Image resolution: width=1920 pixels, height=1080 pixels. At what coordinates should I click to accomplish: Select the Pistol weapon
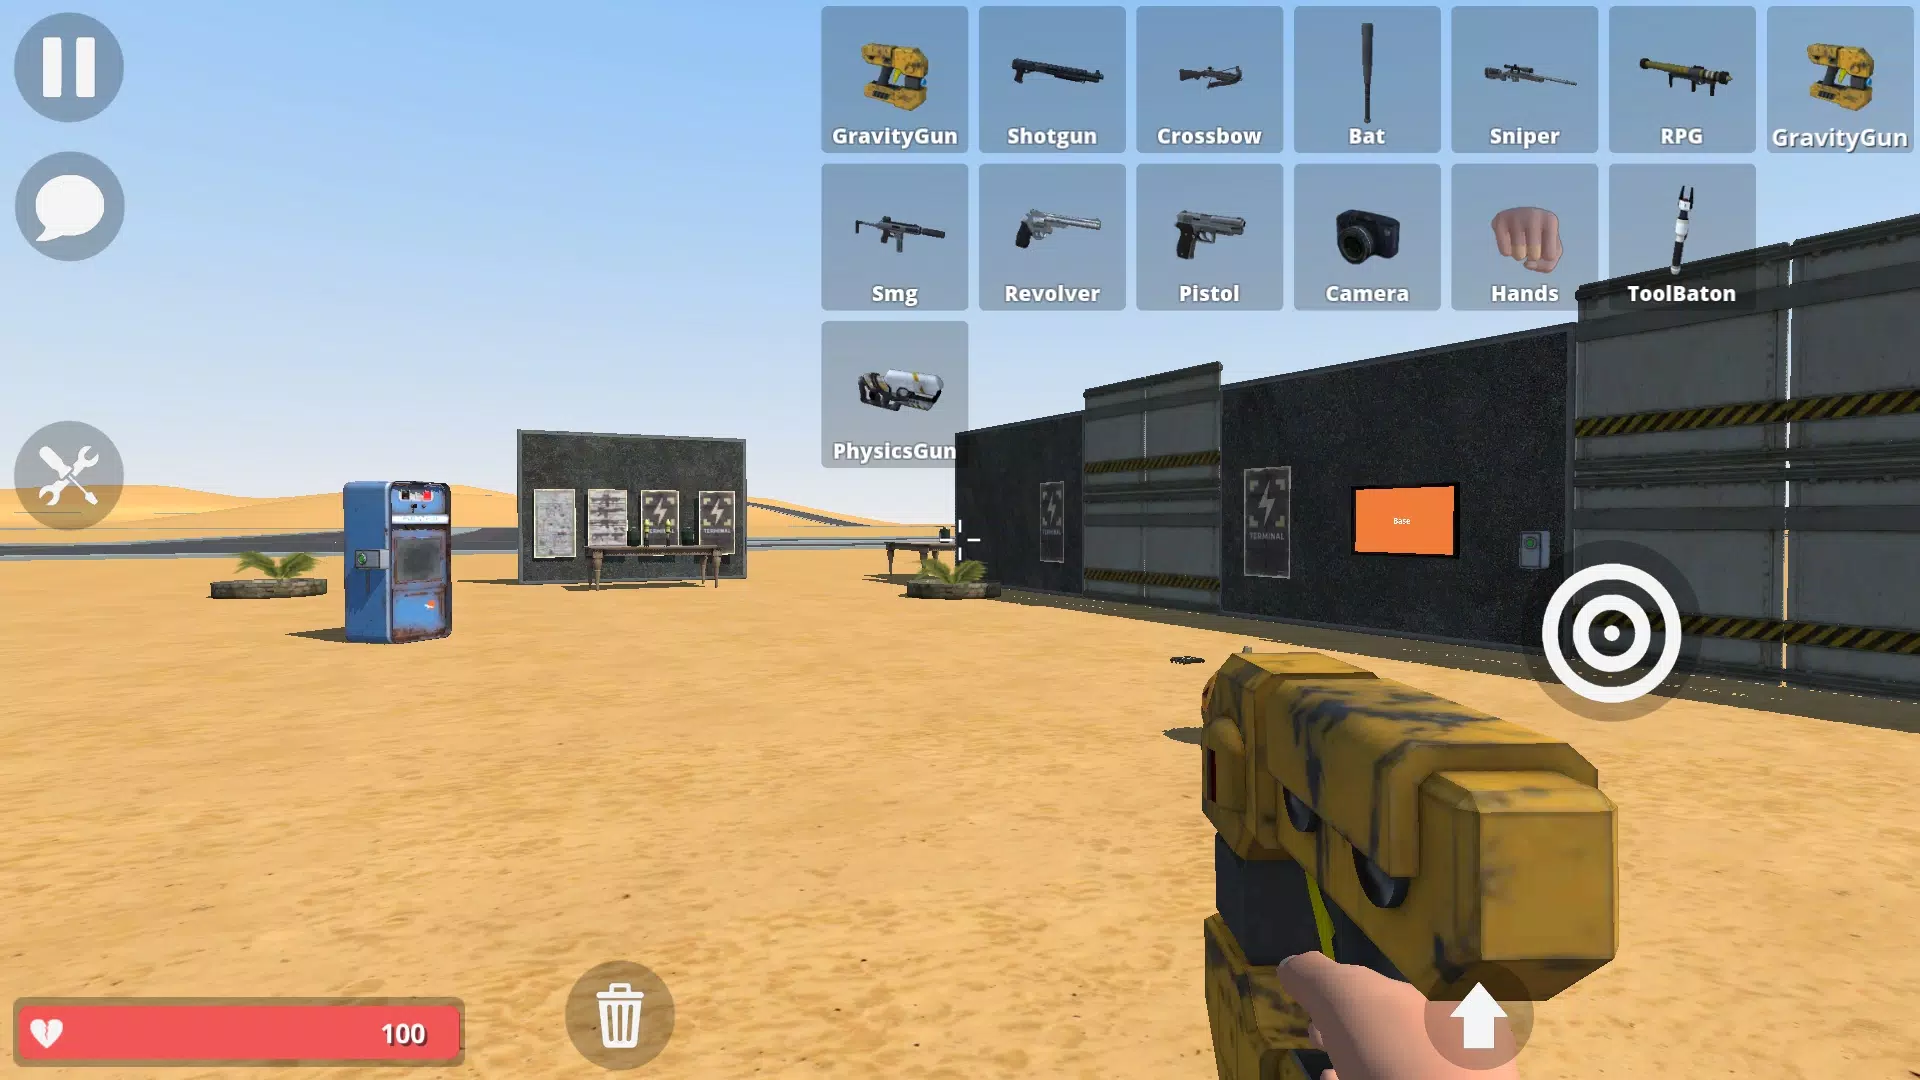[x=1209, y=237]
